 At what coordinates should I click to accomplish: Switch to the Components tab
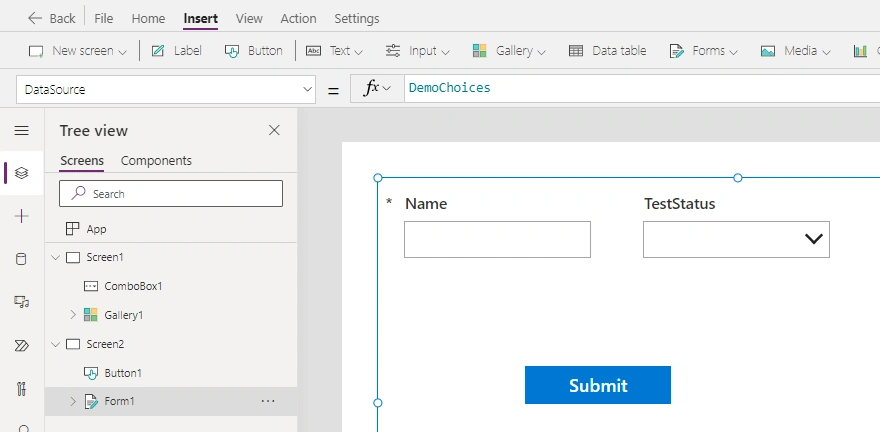(156, 160)
